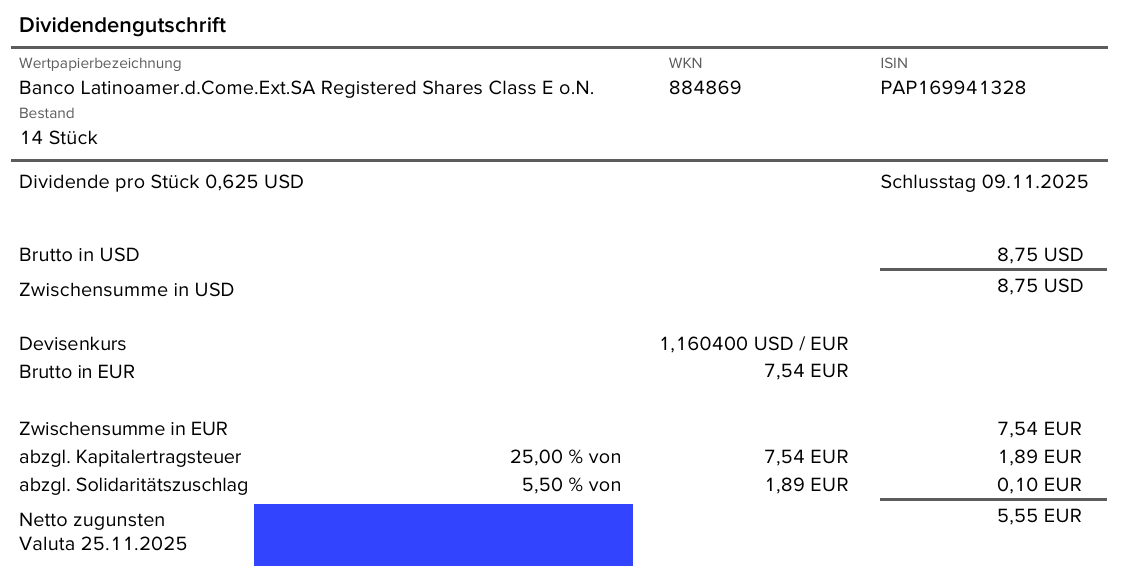Click the Zwischensumme in EUR label

tap(124, 429)
